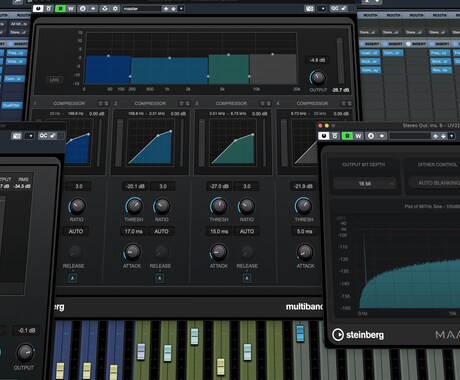Open plugin settings gear in multiband compressor toolbar
Screen dimensions: 460x380
point(115,8)
